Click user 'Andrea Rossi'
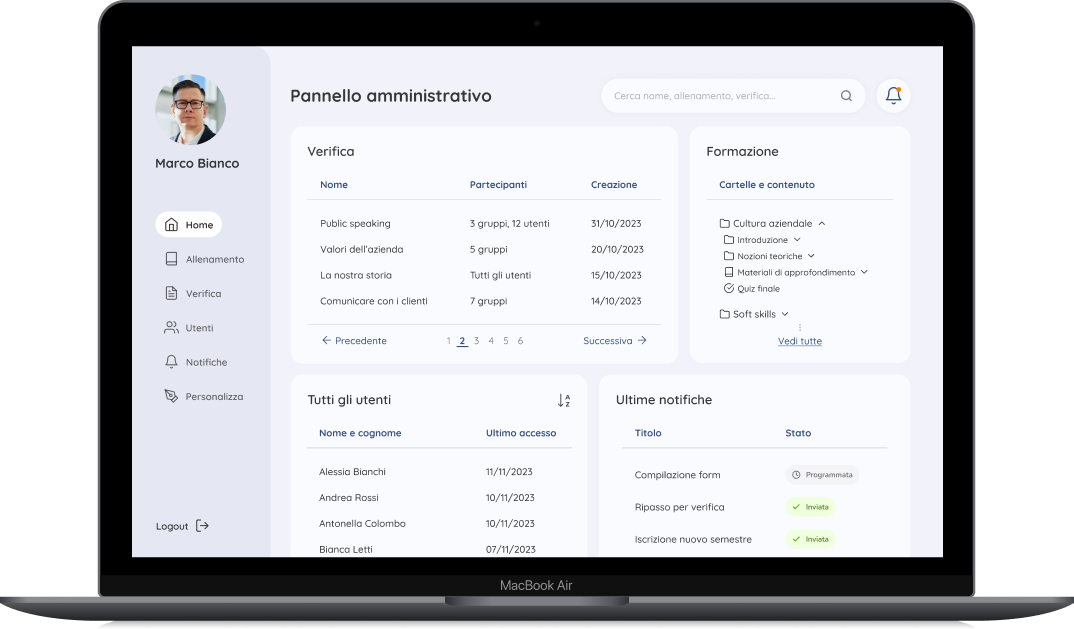 [x=349, y=497]
